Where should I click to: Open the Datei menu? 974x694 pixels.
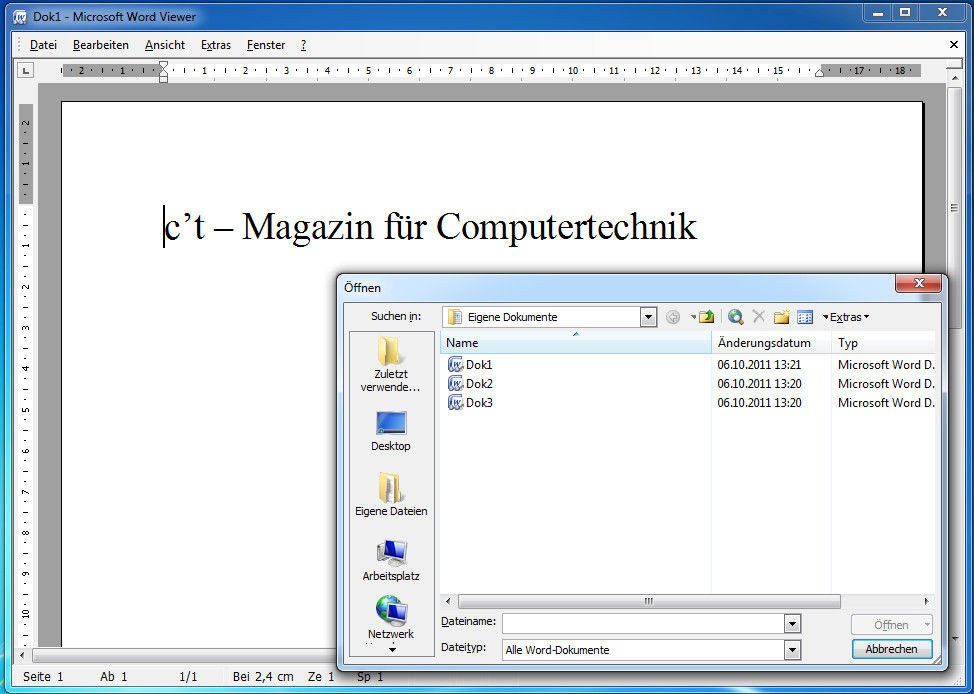point(43,45)
